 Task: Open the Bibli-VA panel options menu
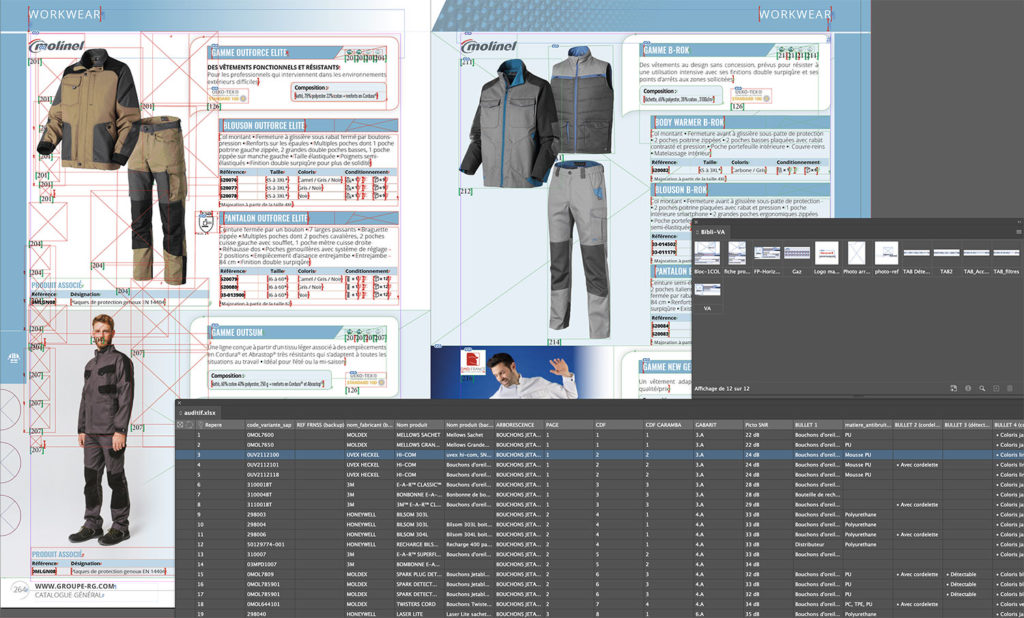tap(1019, 232)
